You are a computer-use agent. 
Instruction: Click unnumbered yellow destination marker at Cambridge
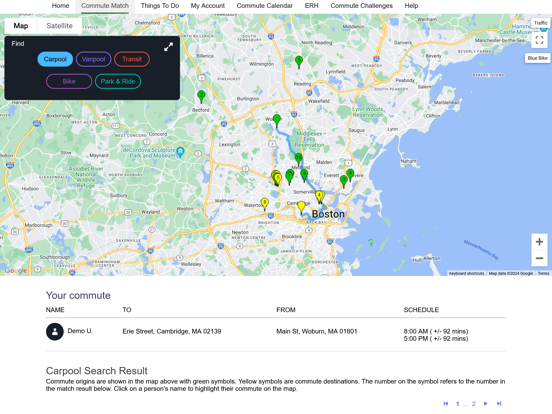pyautogui.click(x=301, y=207)
